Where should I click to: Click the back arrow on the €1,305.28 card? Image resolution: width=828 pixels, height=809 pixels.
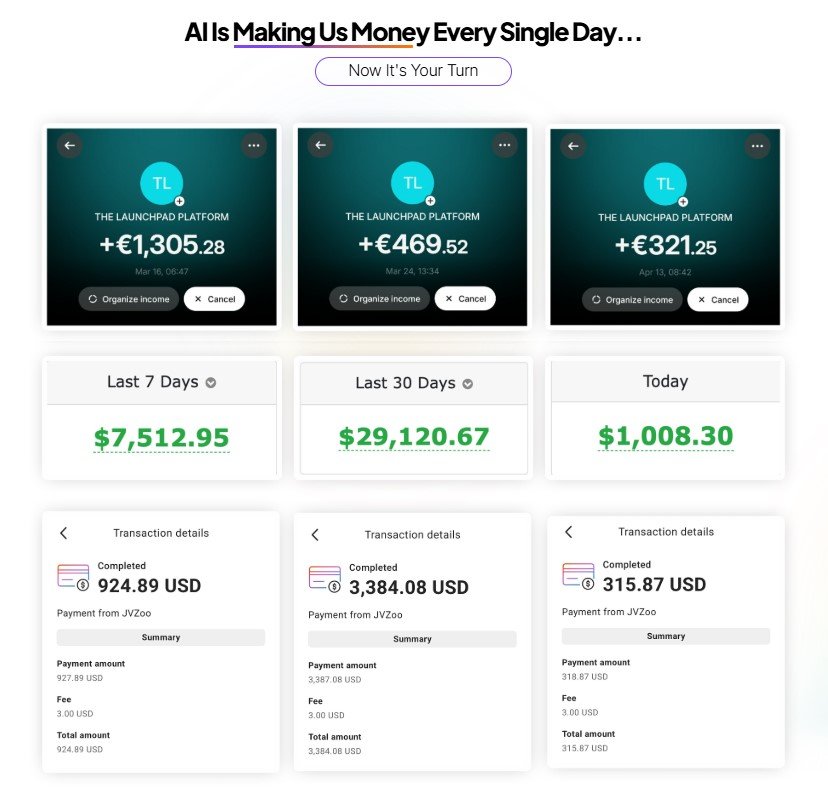click(x=69, y=145)
